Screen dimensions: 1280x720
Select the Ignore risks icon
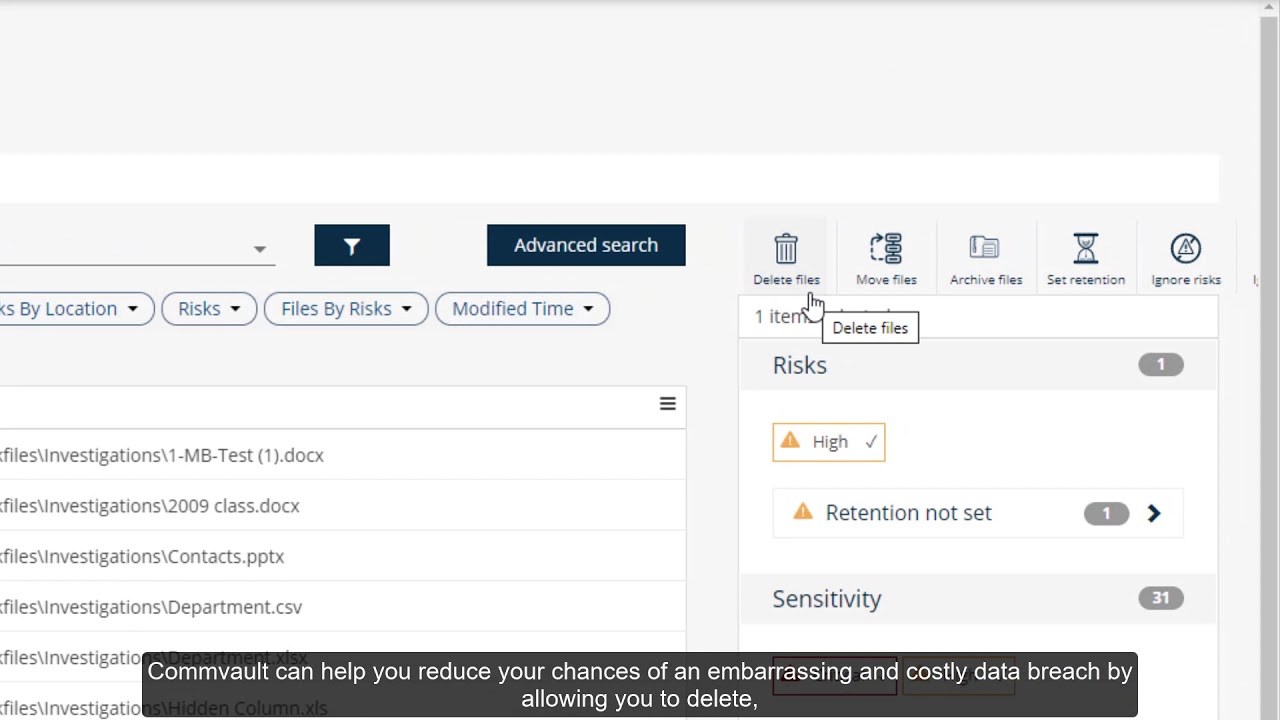(x=1185, y=249)
